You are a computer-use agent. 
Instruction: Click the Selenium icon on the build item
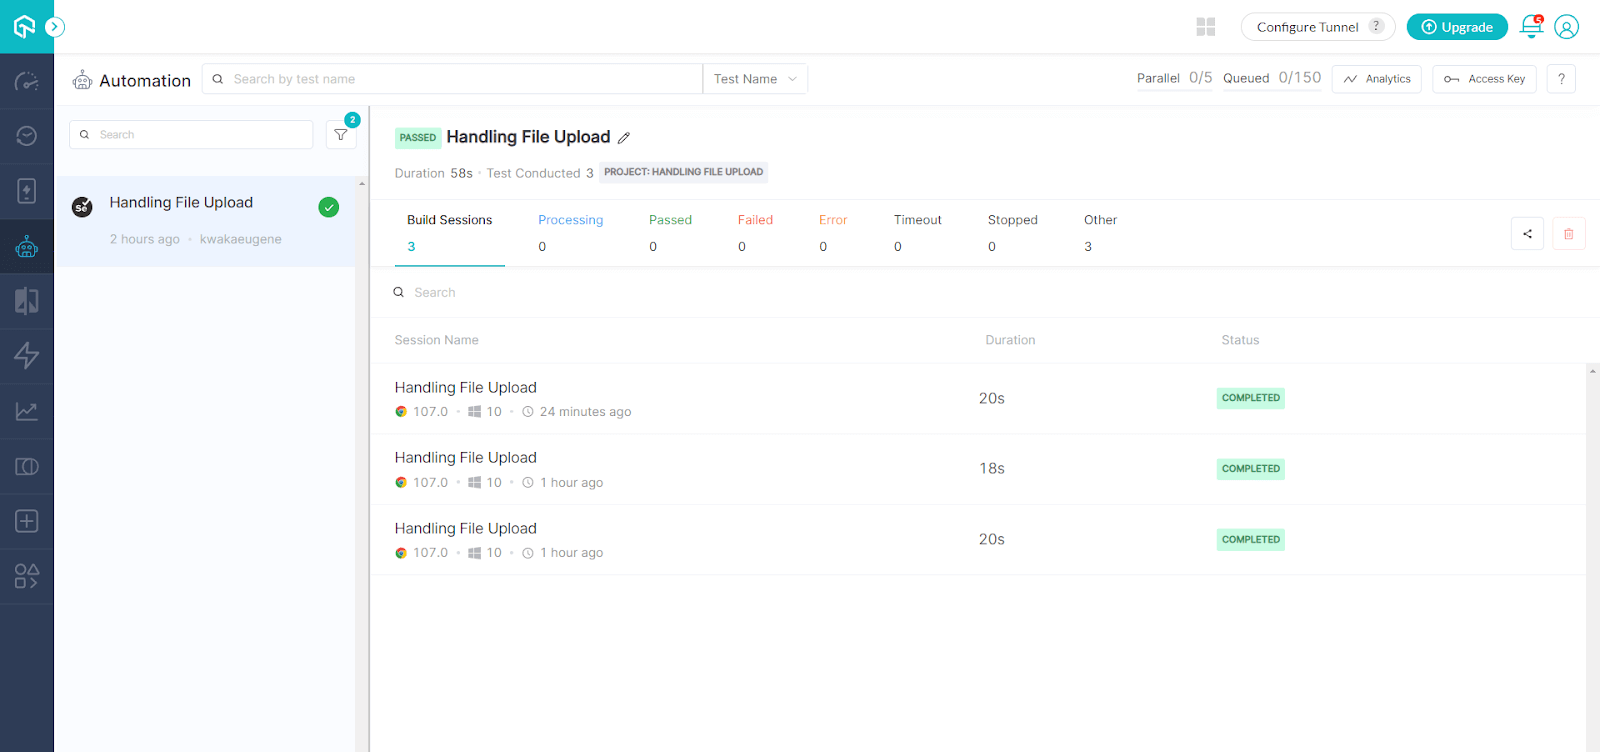(82, 207)
